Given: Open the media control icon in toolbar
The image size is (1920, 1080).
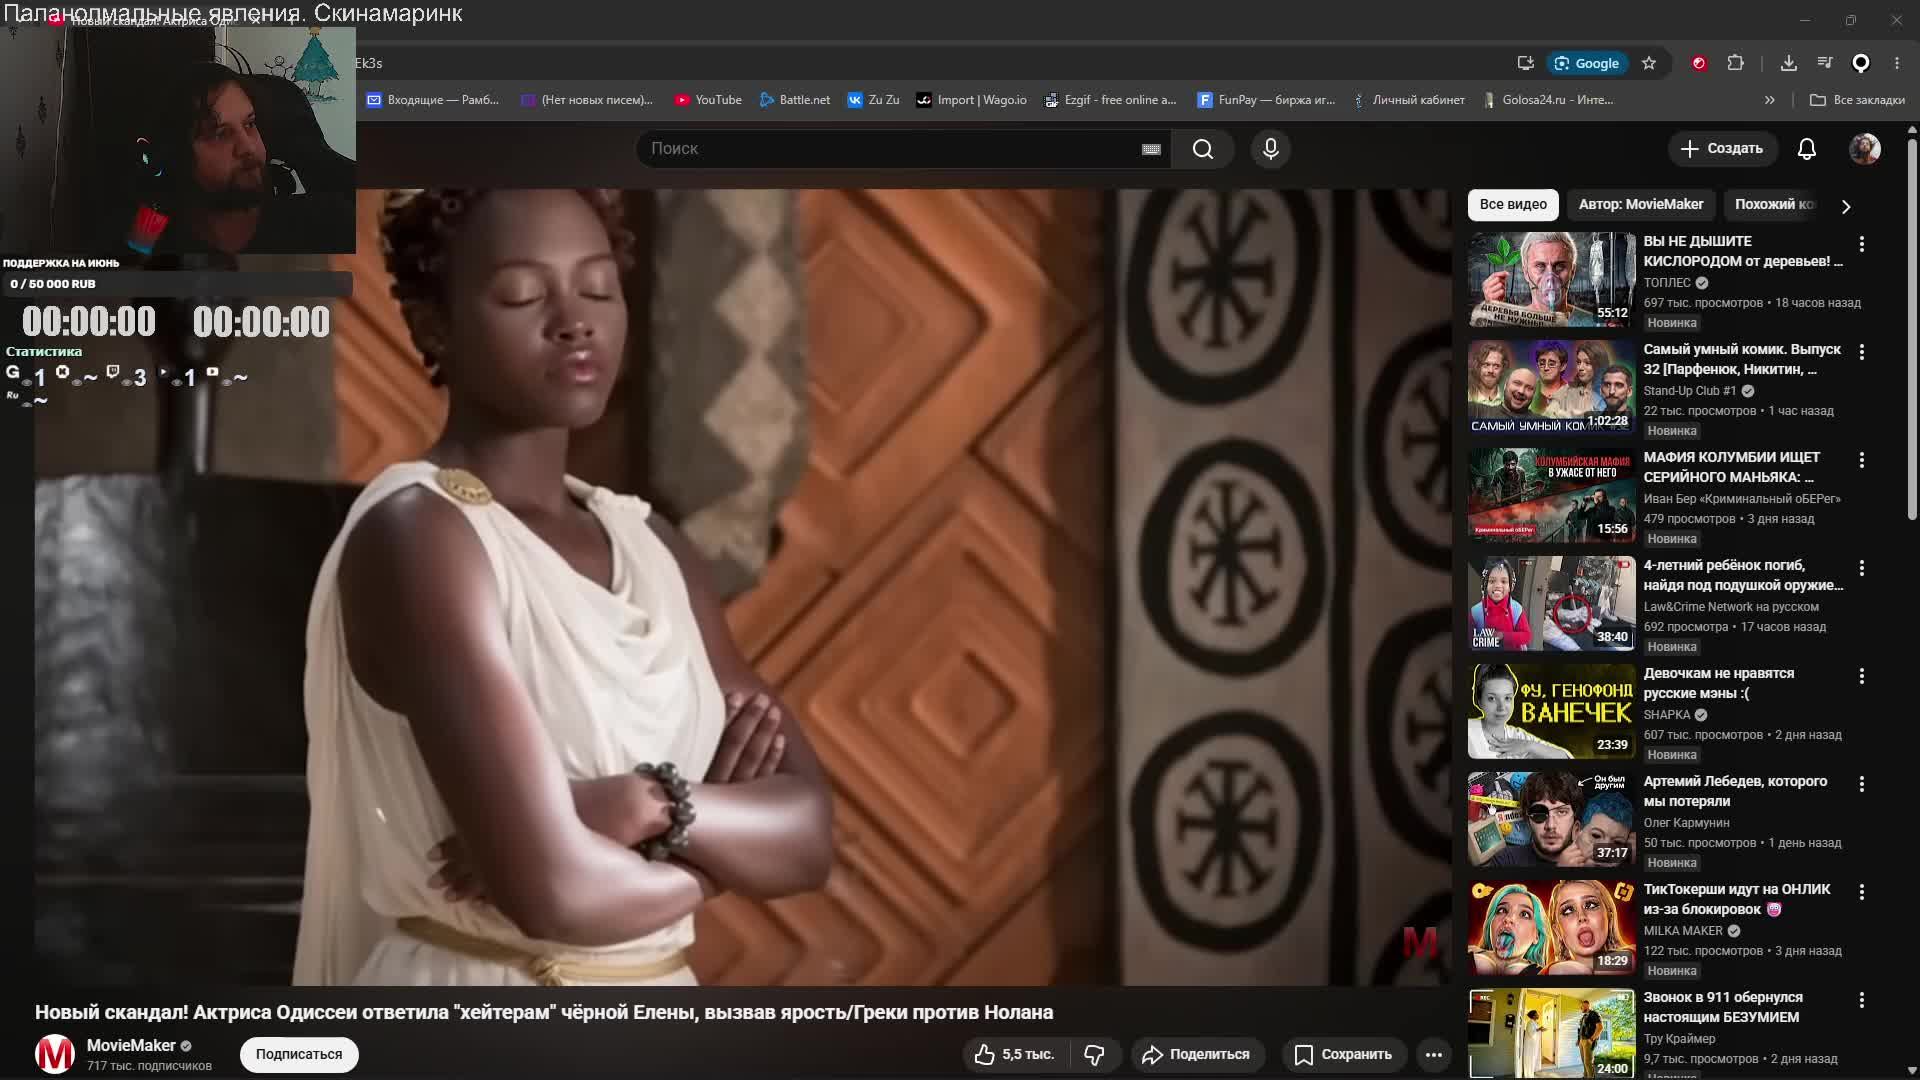Looking at the screenshot, I should click(1825, 63).
